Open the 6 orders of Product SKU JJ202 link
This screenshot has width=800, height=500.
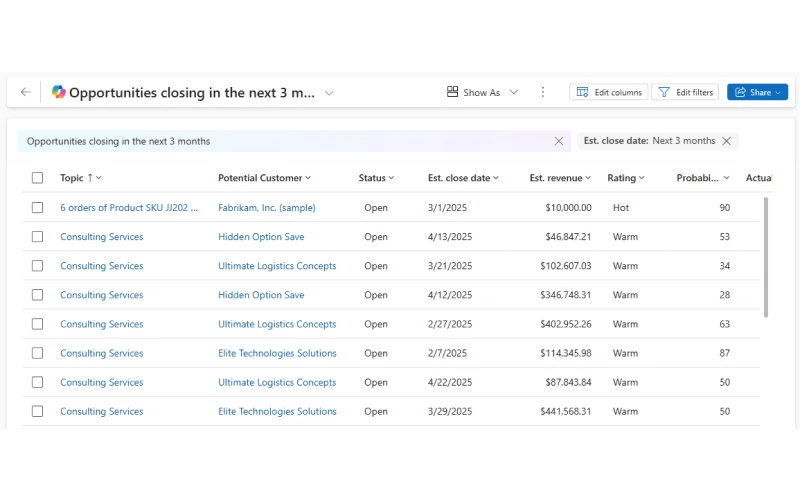tap(129, 208)
